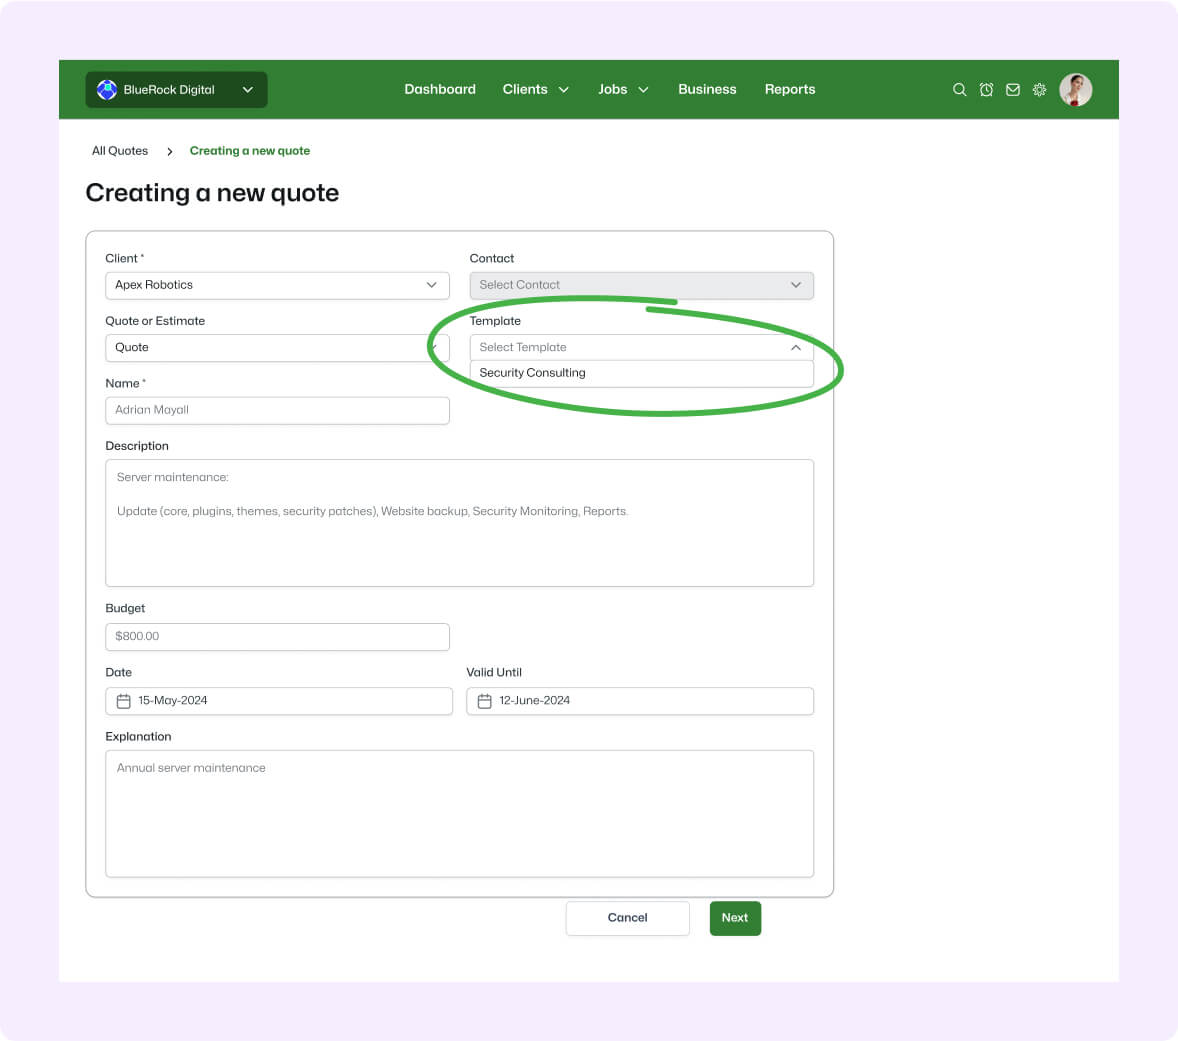
Task: Collapse the open Template dropdown
Action: (x=796, y=347)
